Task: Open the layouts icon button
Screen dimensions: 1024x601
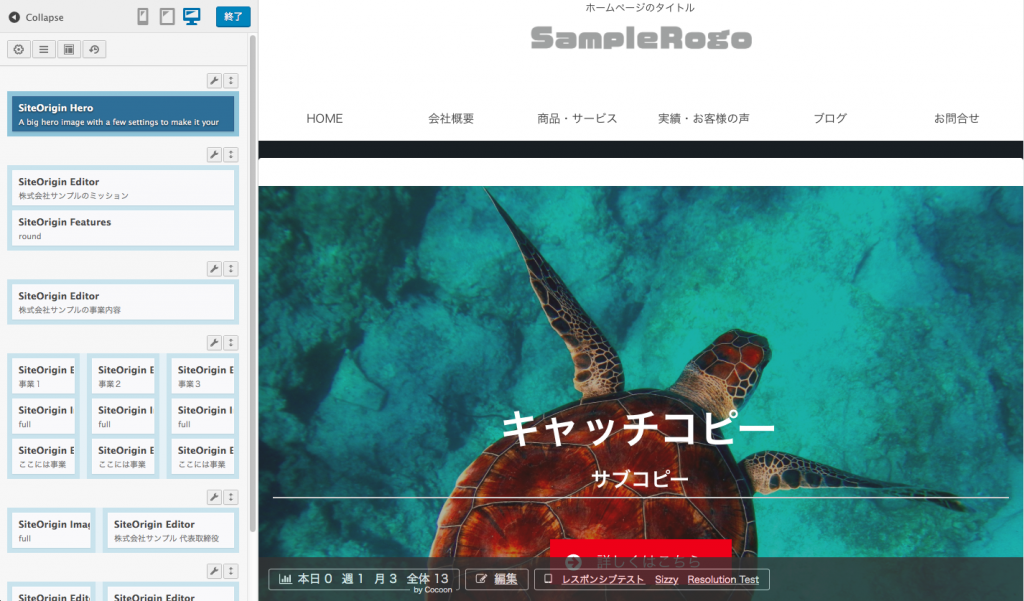Action: click(69, 49)
